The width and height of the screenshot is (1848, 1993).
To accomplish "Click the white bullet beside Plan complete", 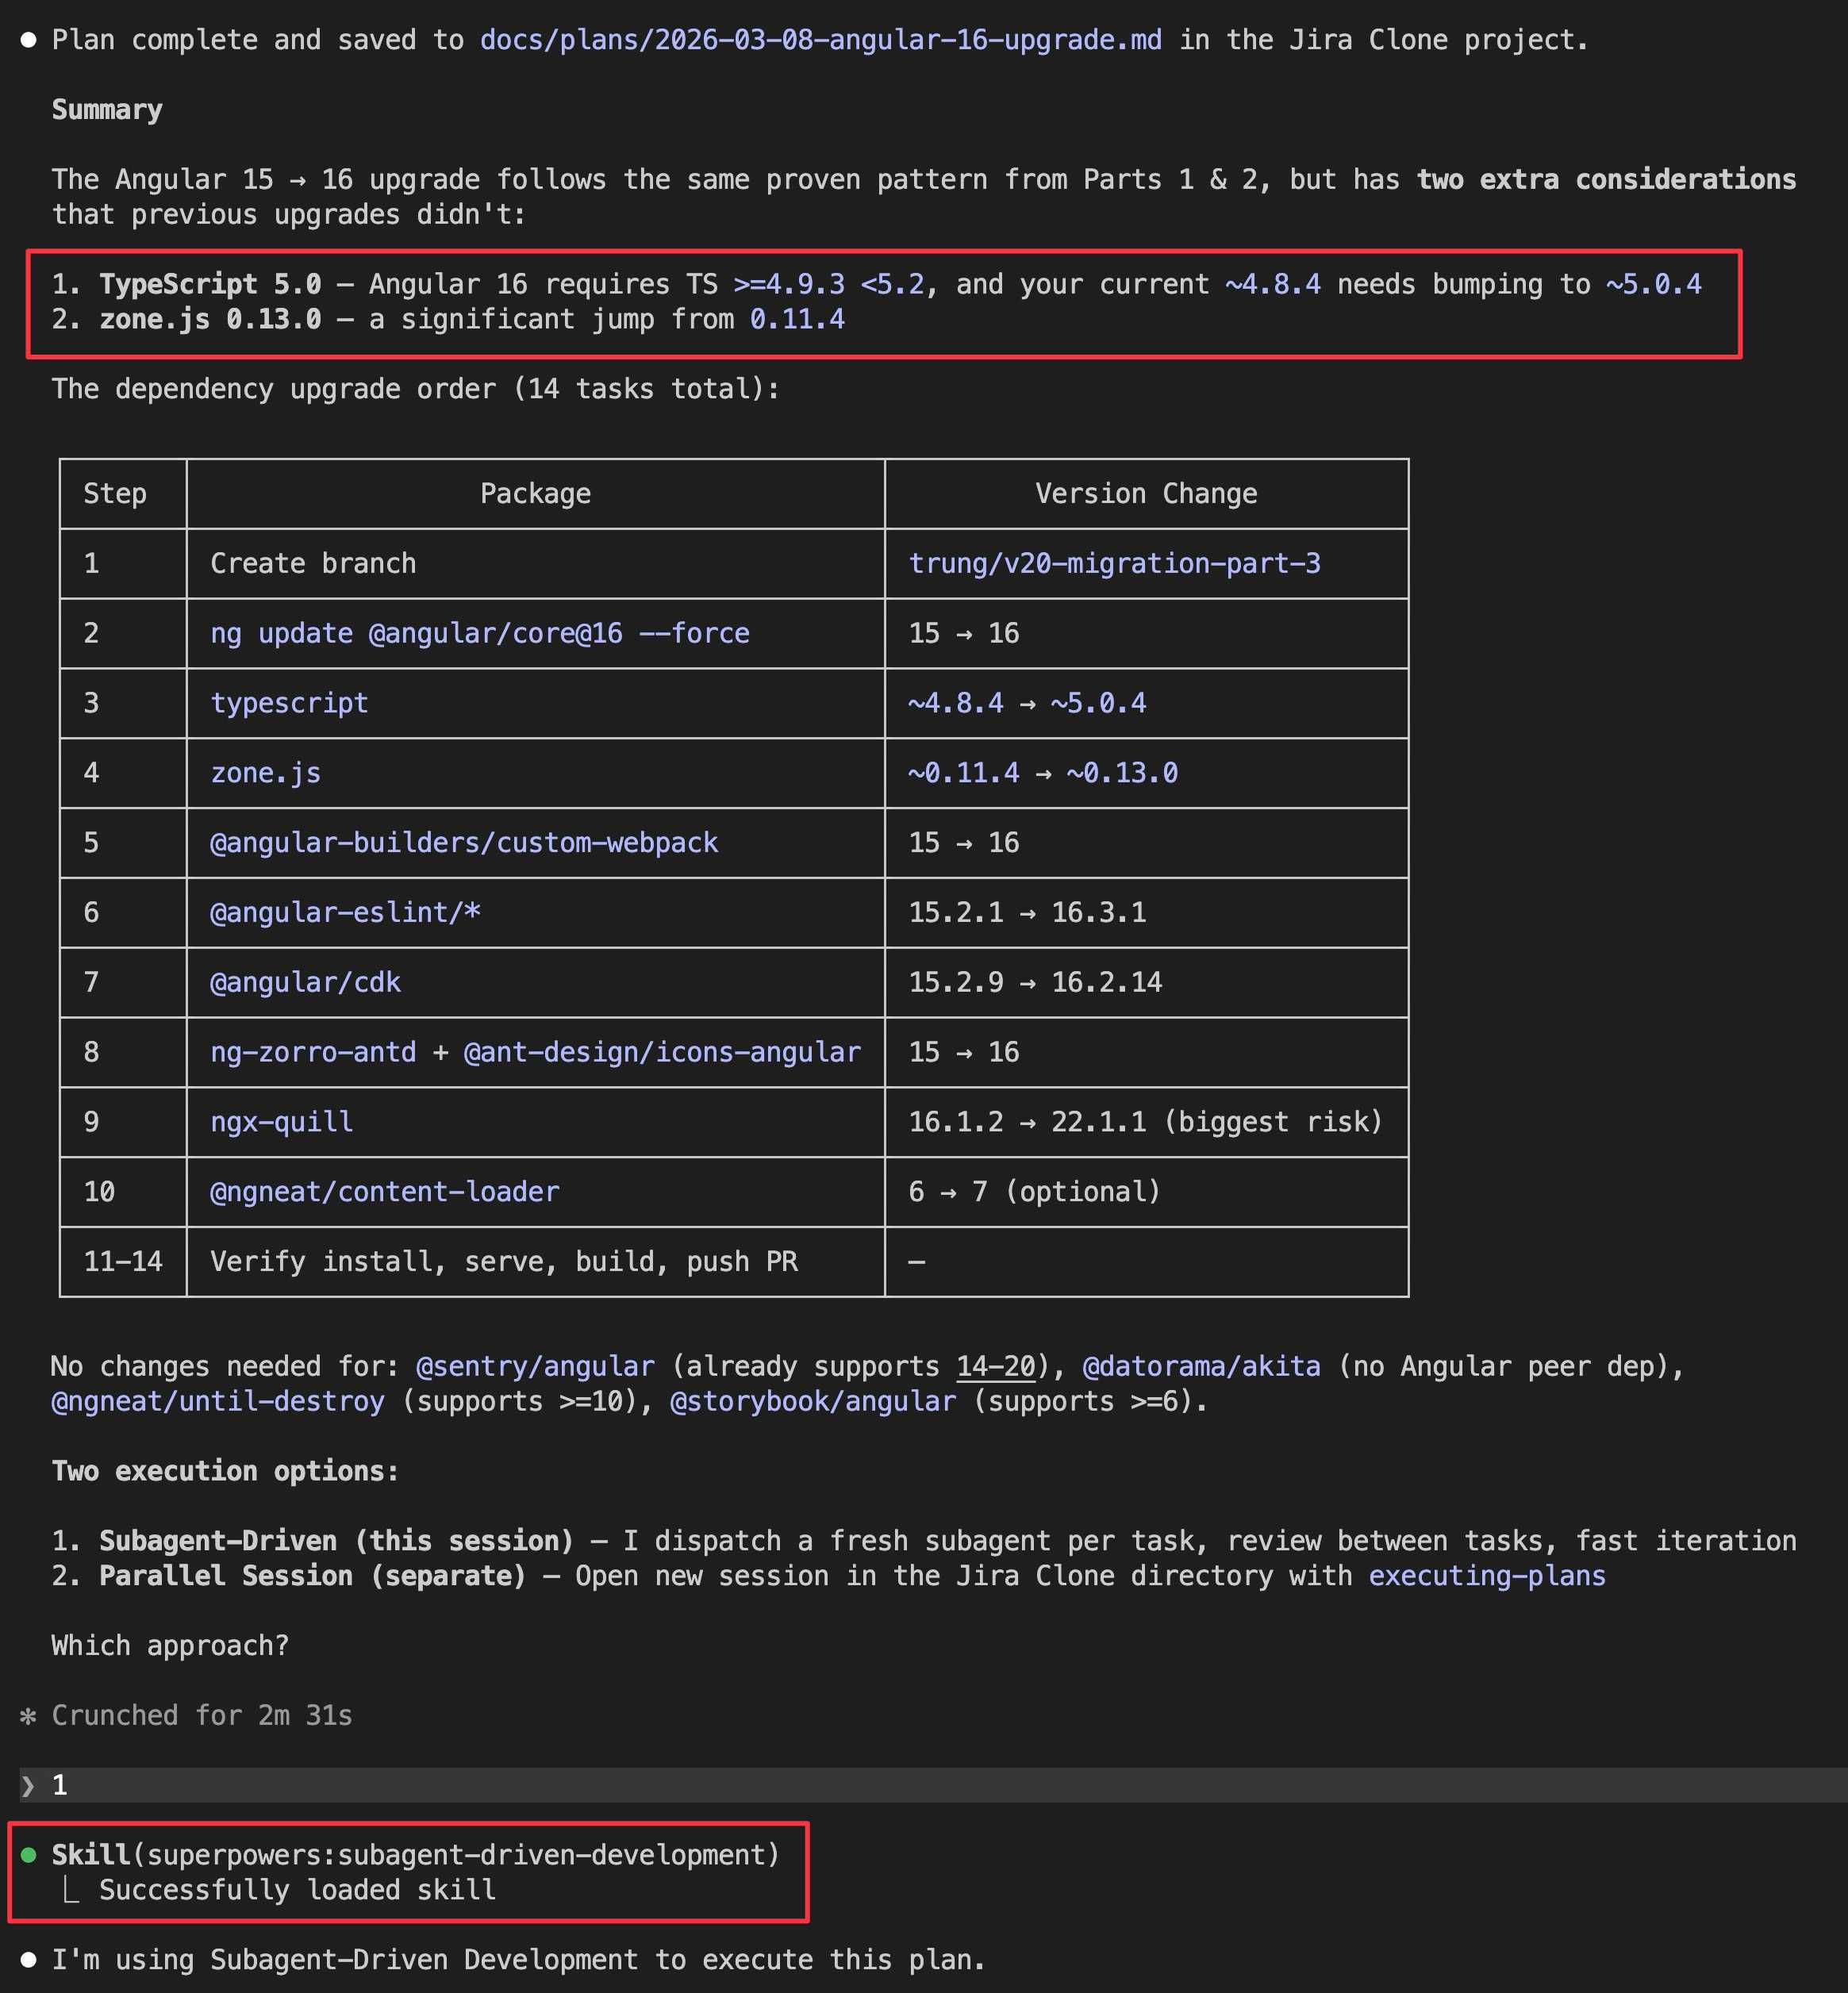I will point(29,40).
